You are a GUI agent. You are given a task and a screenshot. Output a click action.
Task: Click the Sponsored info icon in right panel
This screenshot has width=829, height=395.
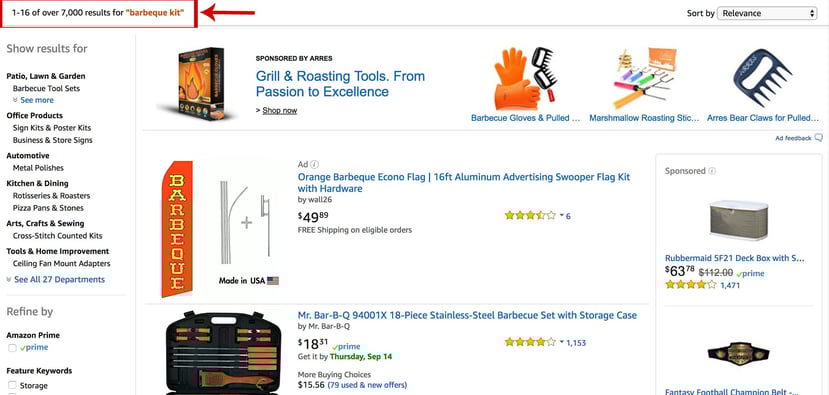[x=712, y=171]
